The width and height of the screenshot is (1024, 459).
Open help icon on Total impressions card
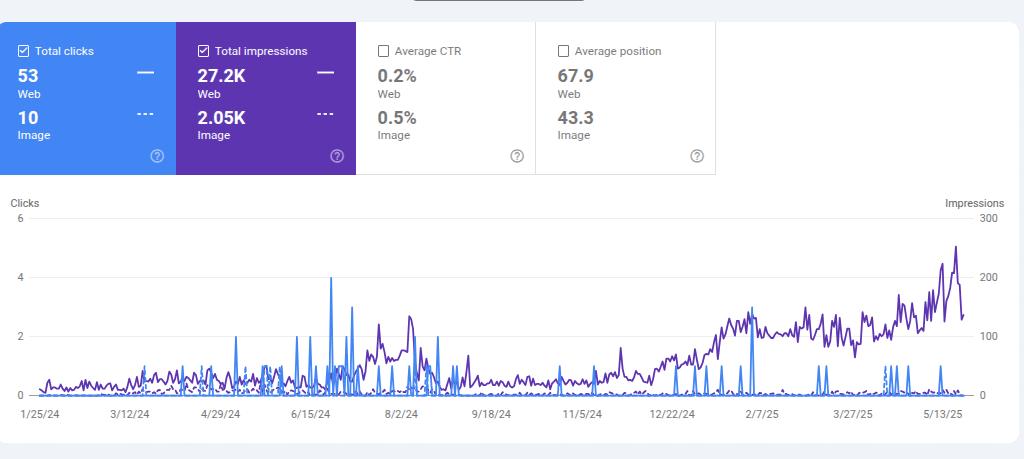(x=337, y=156)
